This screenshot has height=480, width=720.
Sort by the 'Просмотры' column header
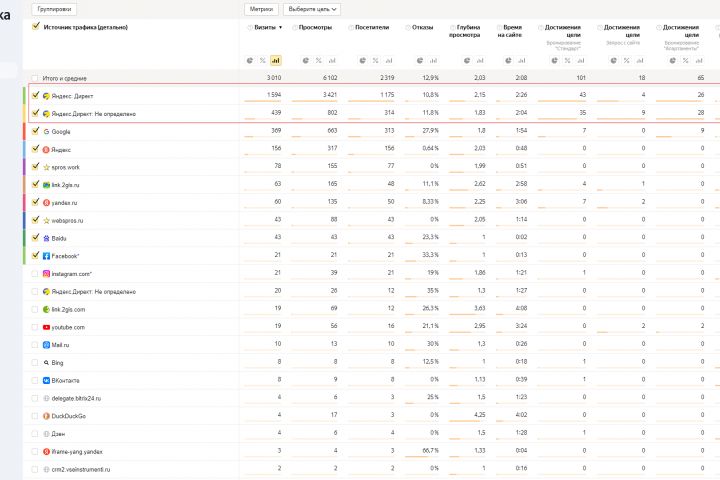point(315,27)
